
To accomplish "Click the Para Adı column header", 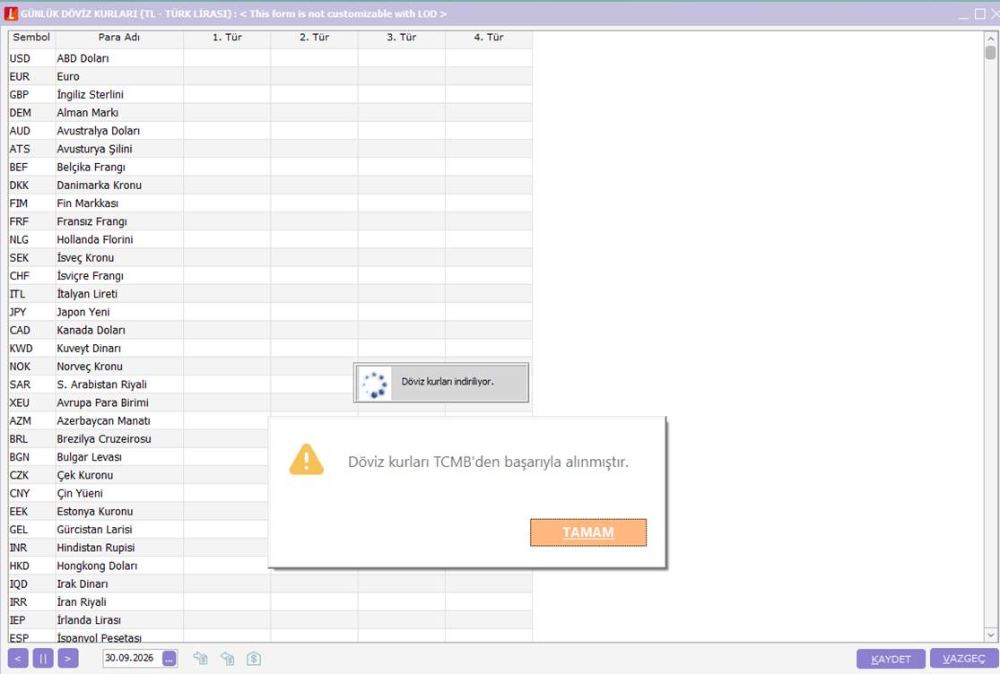I will point(119,38).
